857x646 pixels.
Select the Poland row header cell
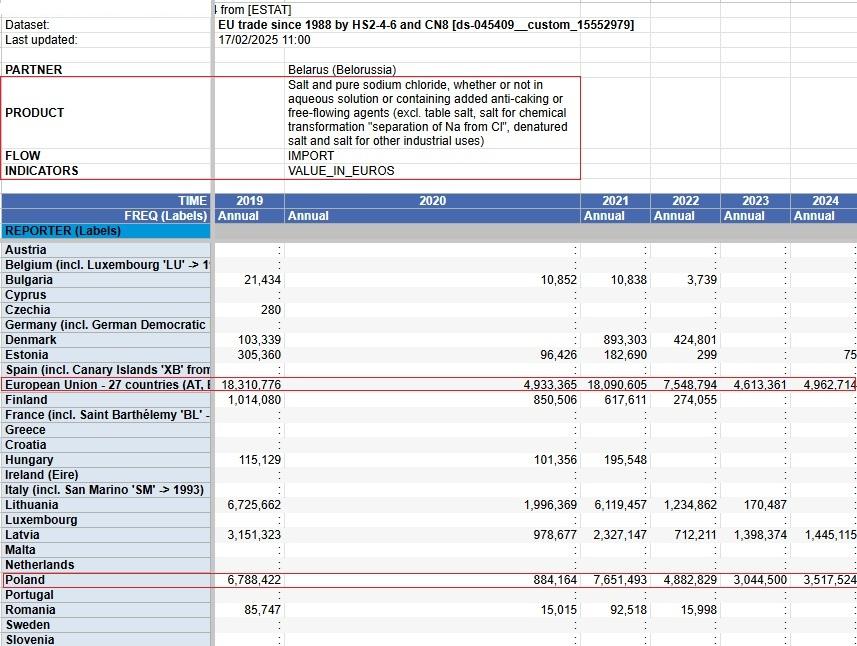pos(106,580)
